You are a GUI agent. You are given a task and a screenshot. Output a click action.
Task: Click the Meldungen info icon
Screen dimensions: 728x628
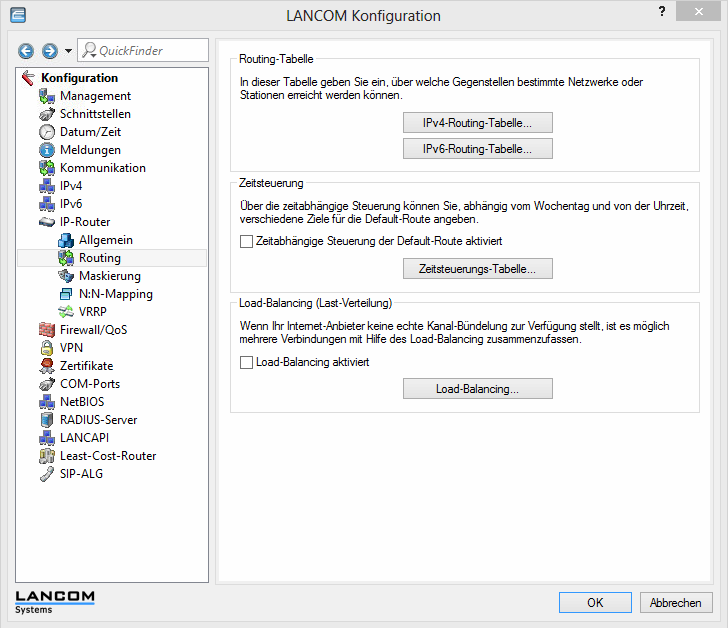coord(46,150)
